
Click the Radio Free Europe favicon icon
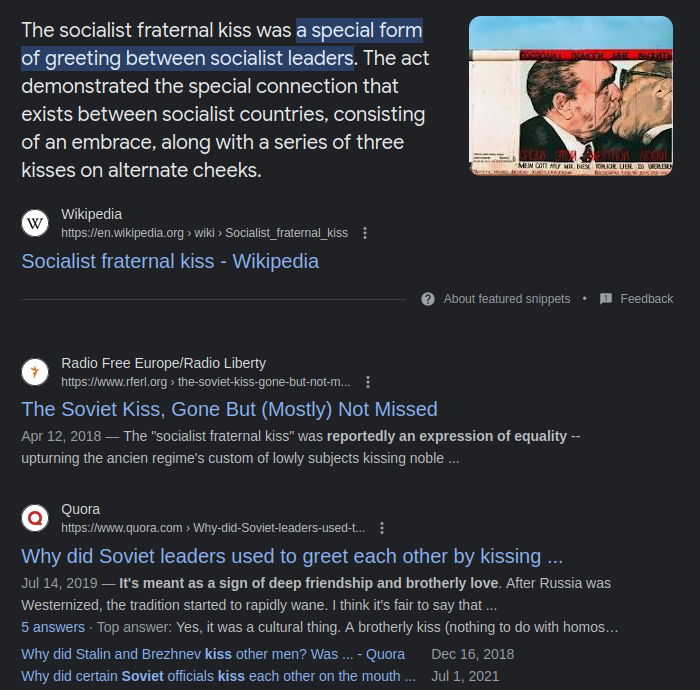click(35, 372)
